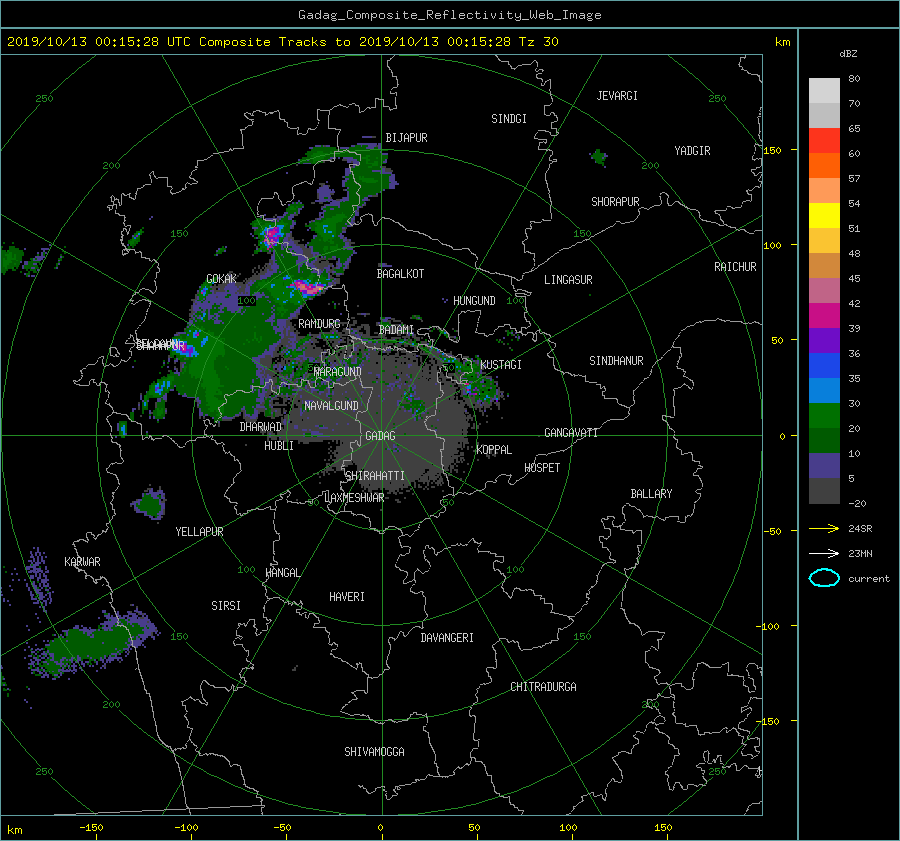Click the Gadag_Composite_Reflectivity_Web_Image title
This screenshot has width=900, height=841.
[449, 15]
